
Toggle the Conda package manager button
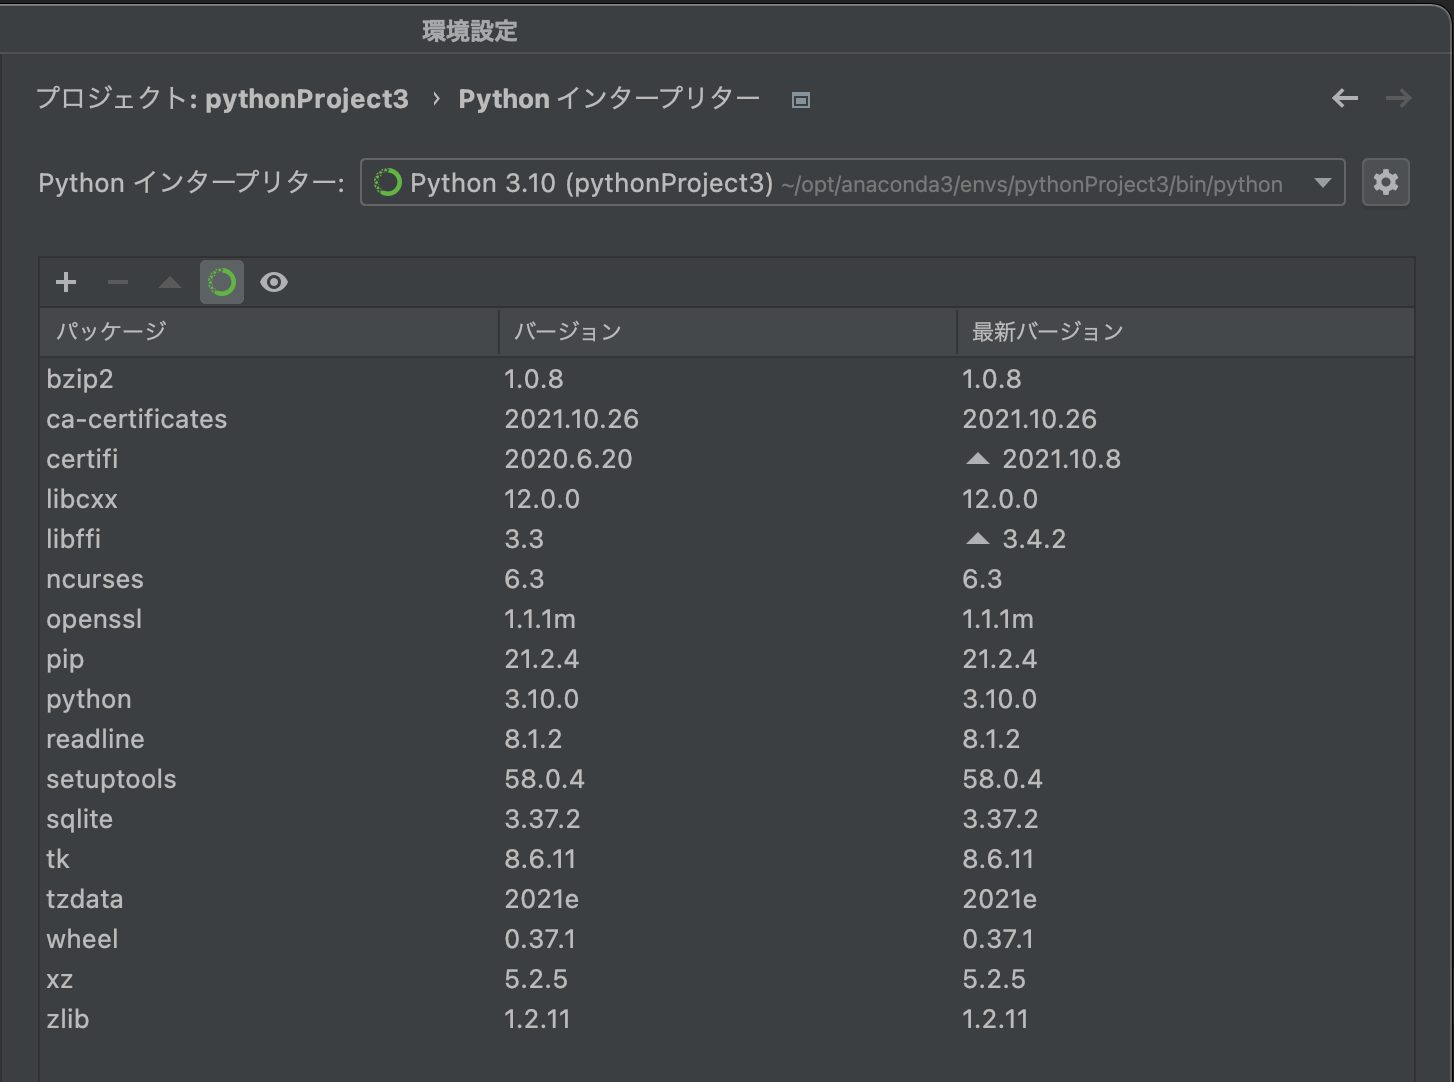(222, 283)
